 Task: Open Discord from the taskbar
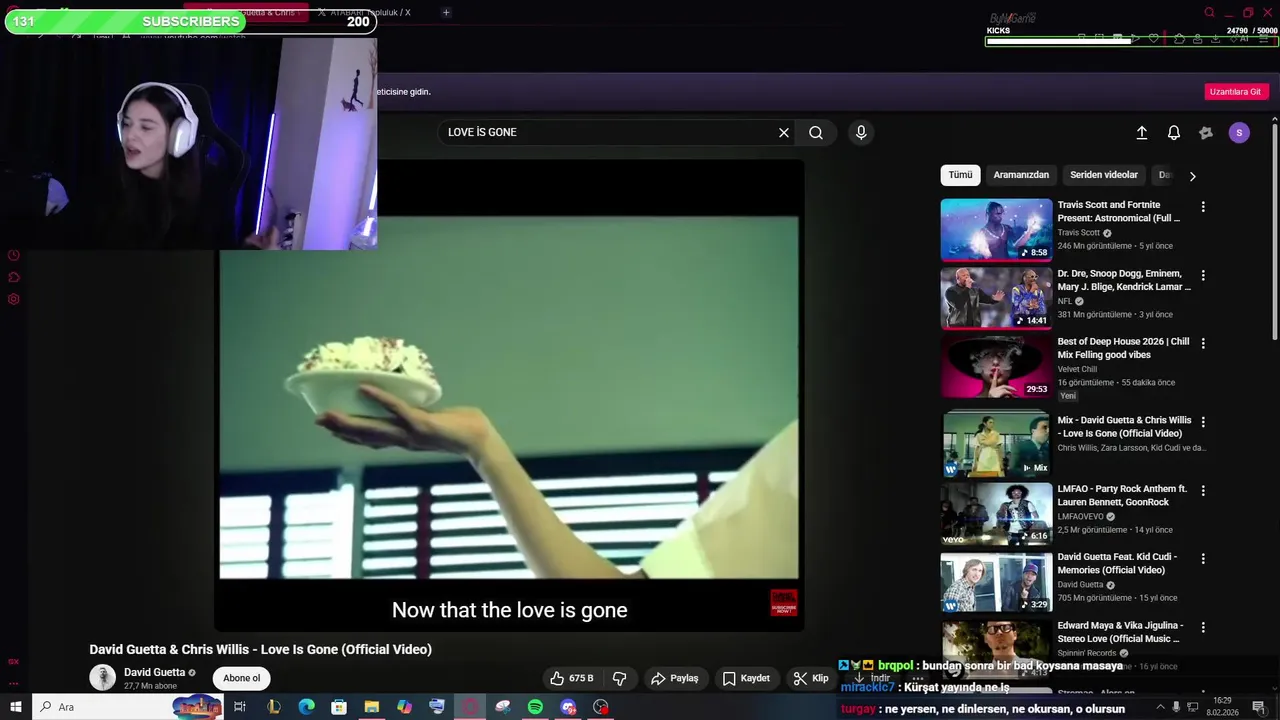coord(568,707)
